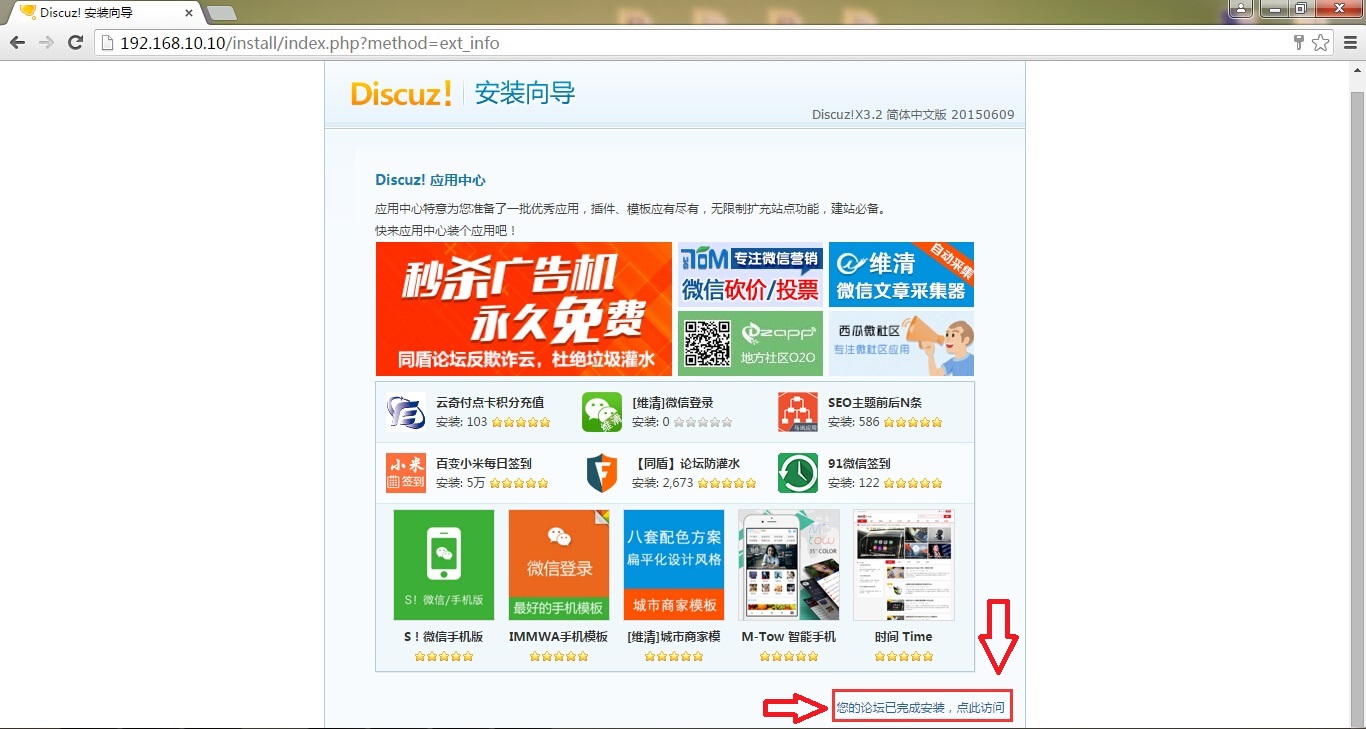
Task: Click the 云奇付点卡积分充值 app icon
Action: (x=406, y=412)
